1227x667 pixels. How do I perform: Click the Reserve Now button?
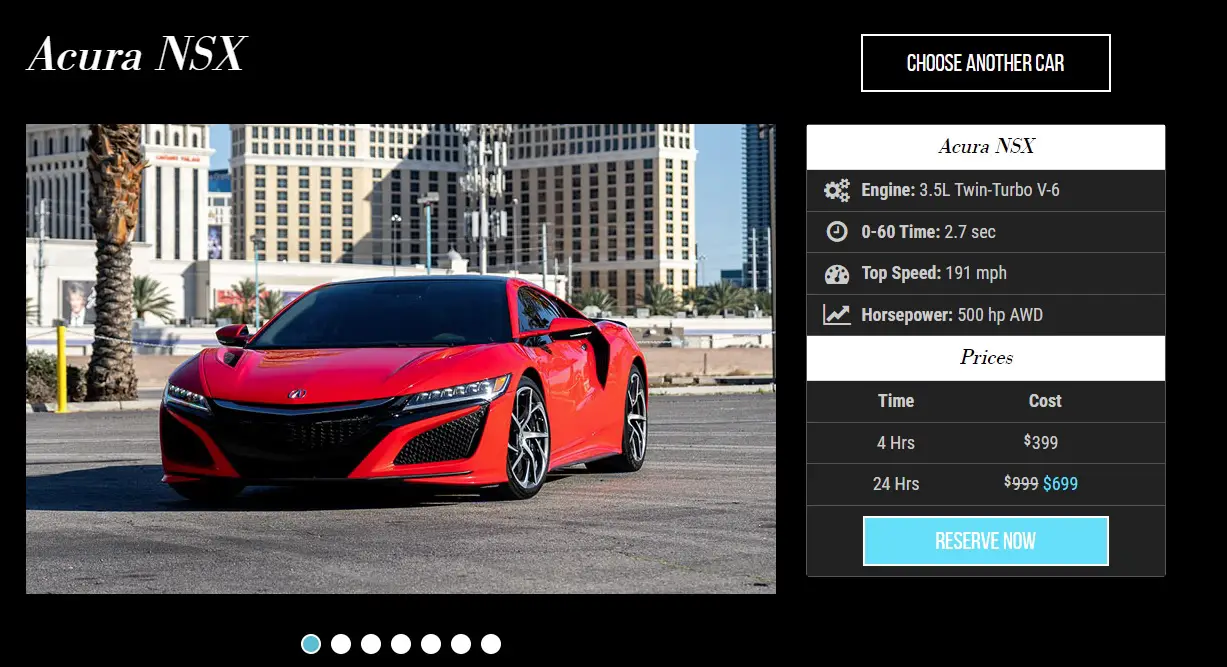(985, 541)
